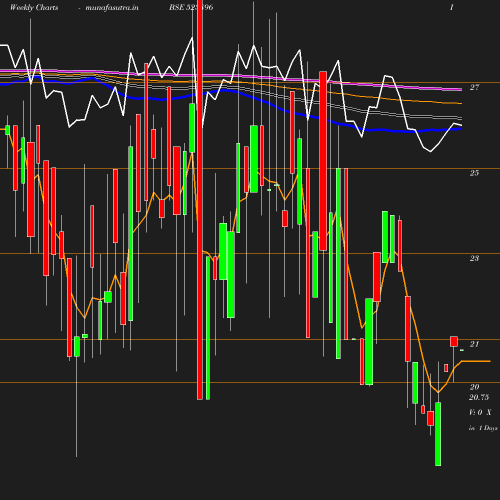Click the 20.75 current price value

[x=479, y=397]
